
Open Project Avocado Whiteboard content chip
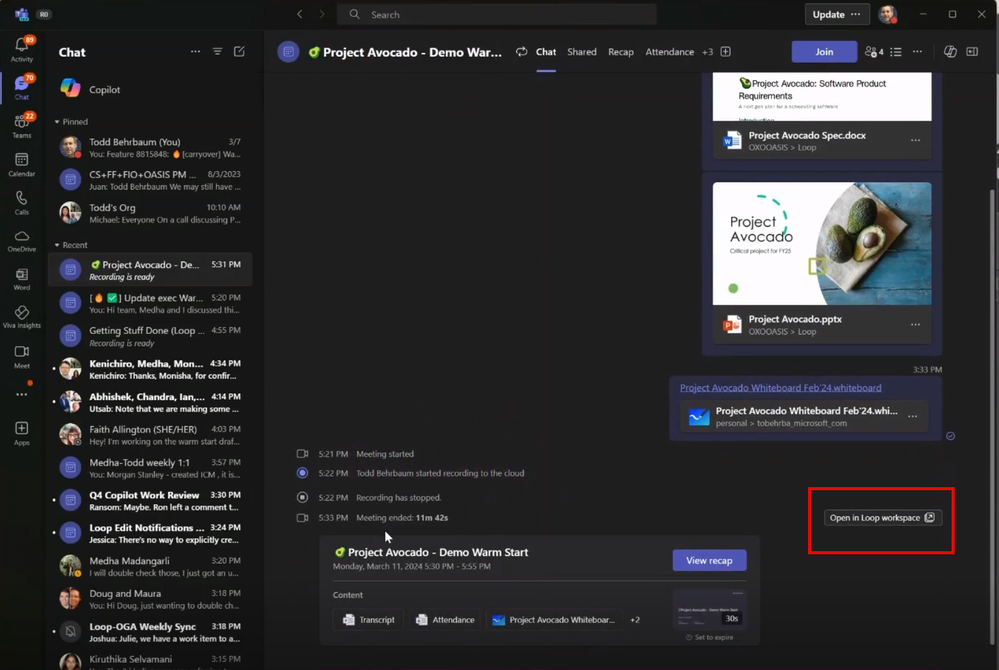point(554,620)
